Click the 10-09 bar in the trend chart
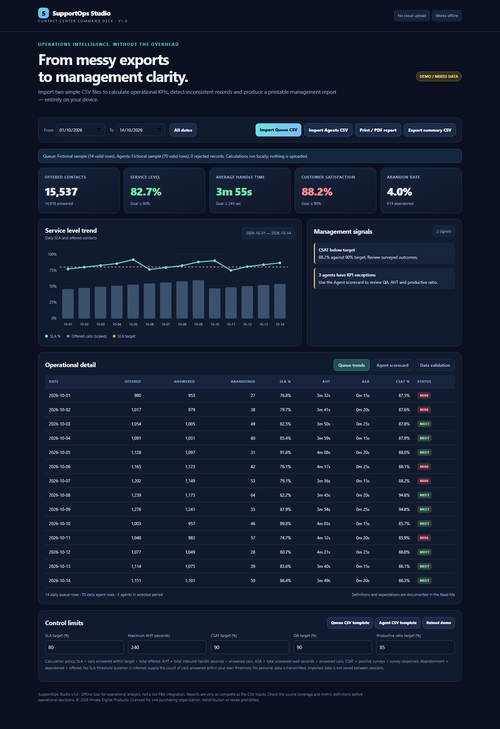 [x=198, y=299]
